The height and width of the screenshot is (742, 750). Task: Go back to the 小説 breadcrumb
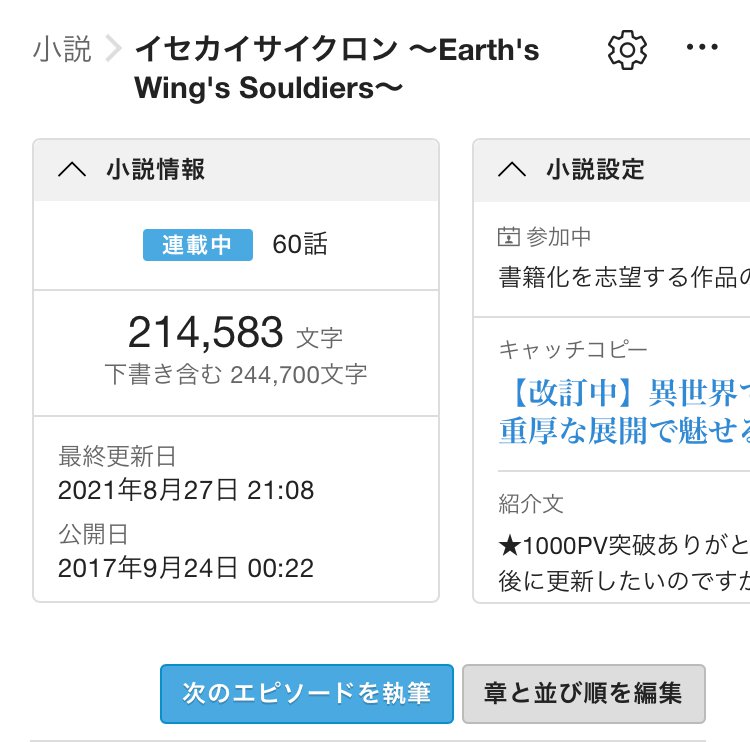(62, 49)
